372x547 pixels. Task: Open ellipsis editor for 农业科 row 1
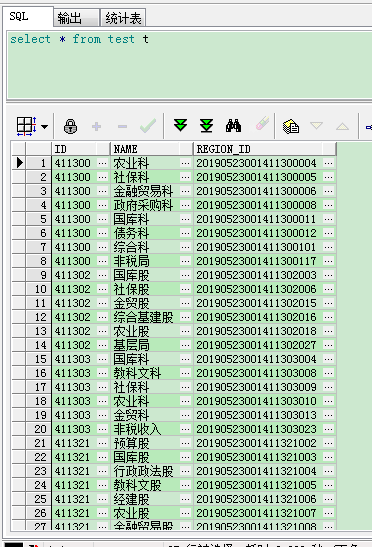[x=185, y=163]
